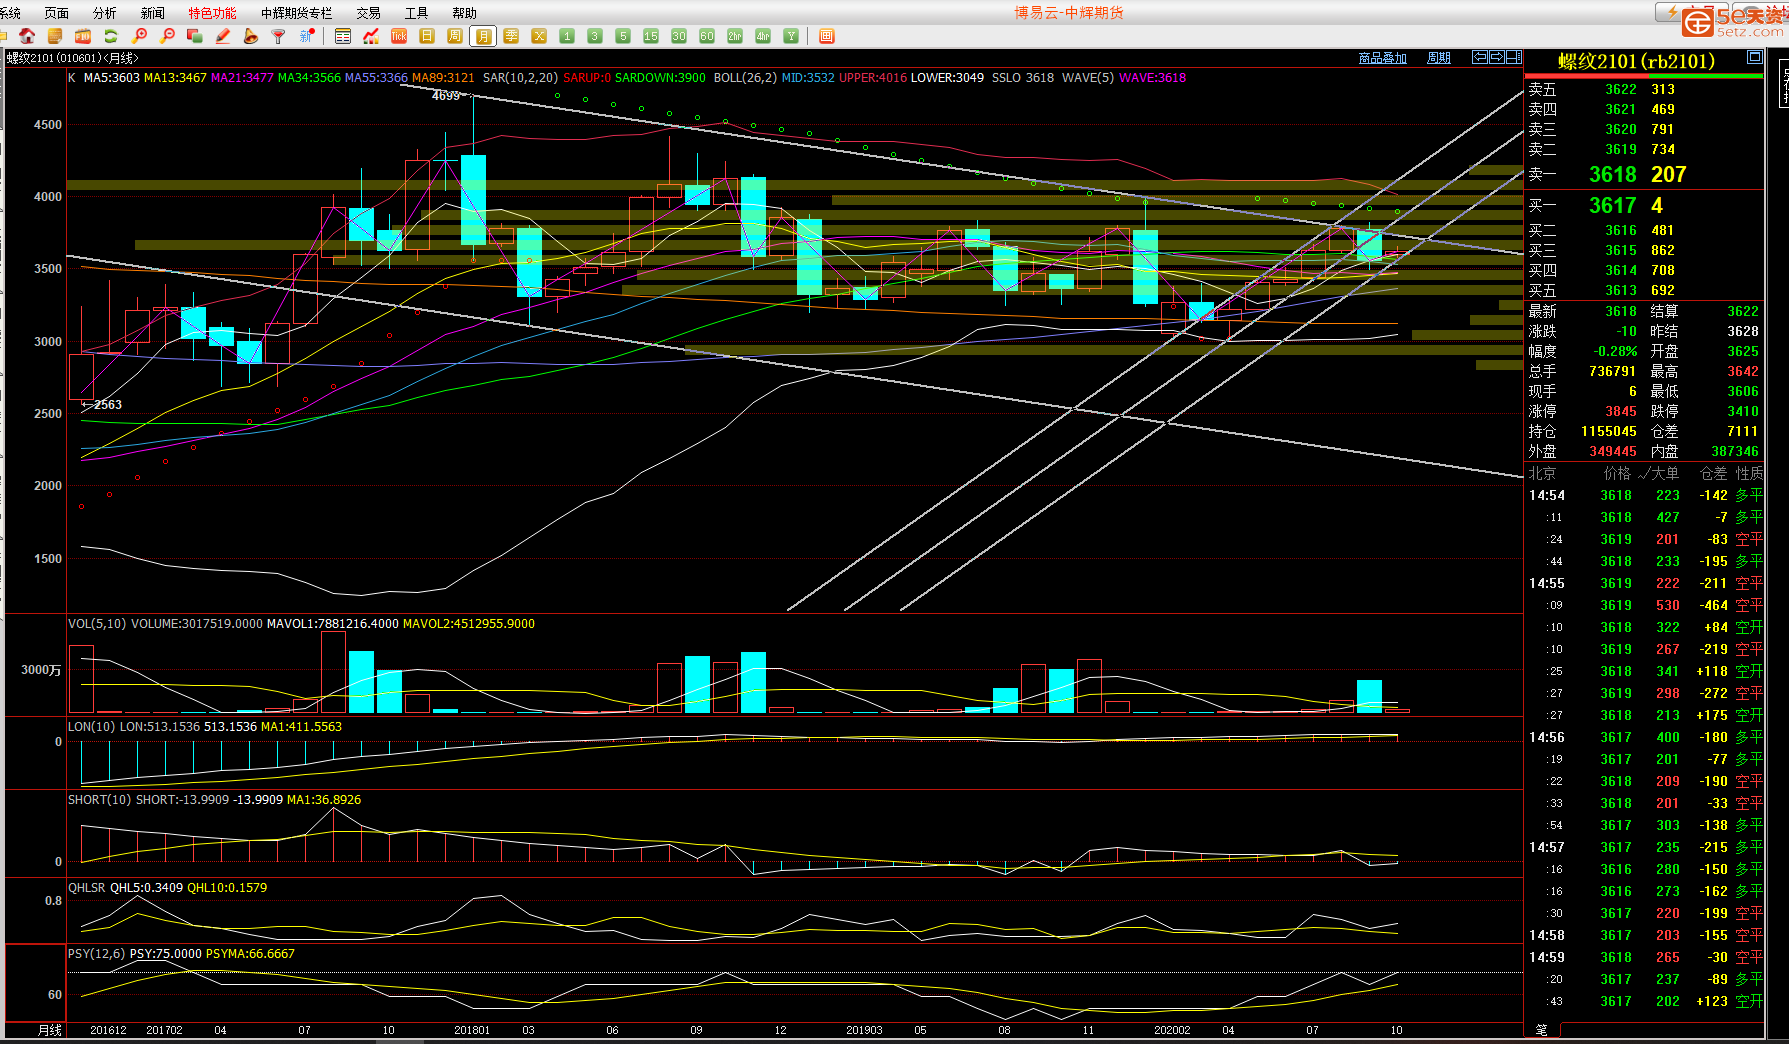Open the alert bell icon

[251, 36]
